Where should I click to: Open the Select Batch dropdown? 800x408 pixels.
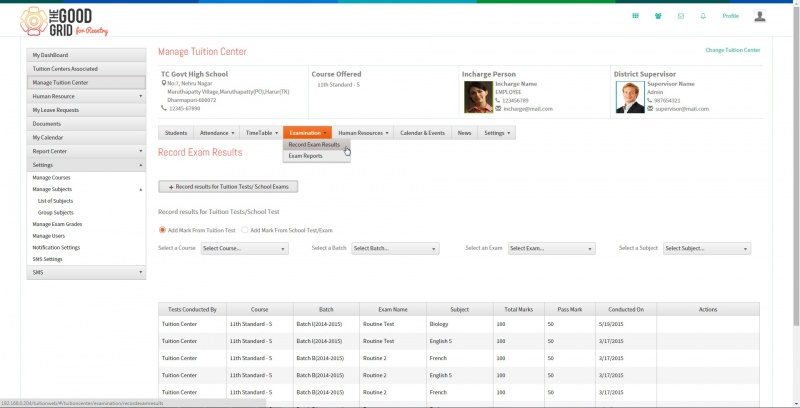pos(395,248)
